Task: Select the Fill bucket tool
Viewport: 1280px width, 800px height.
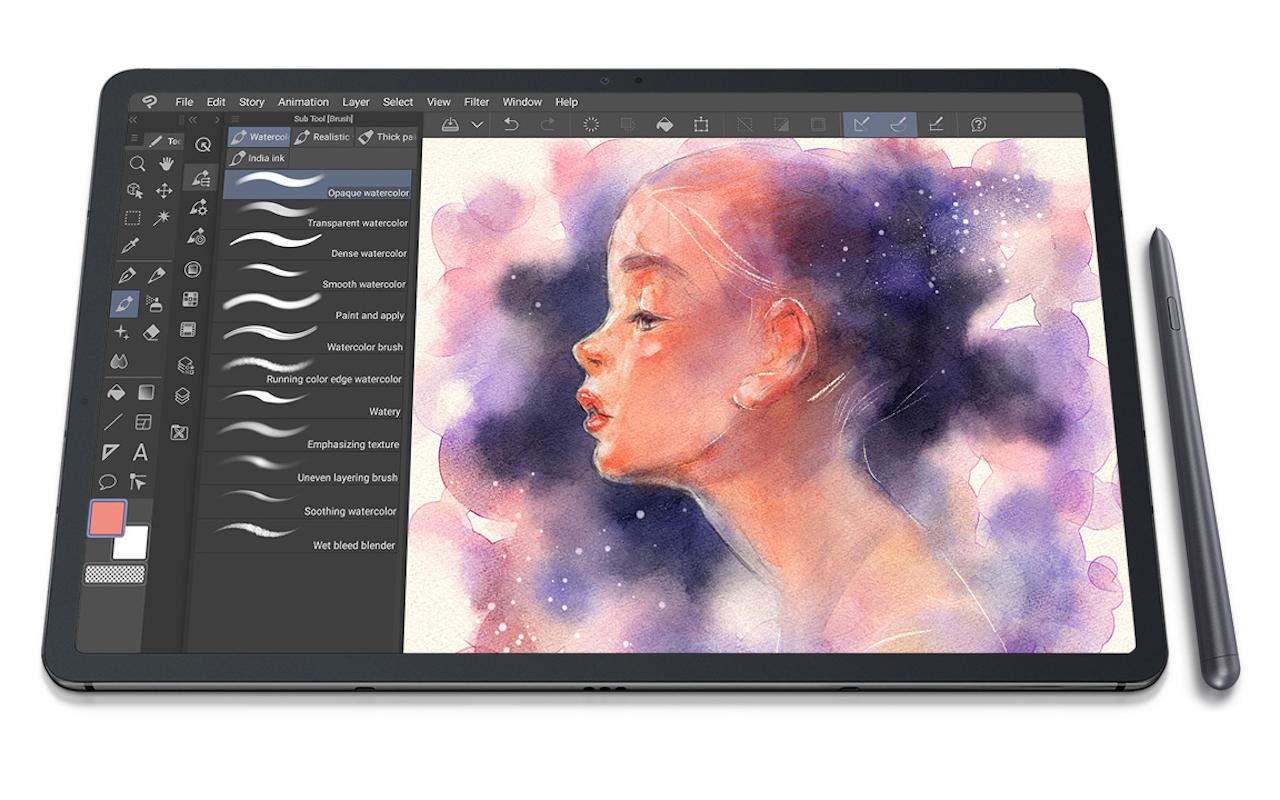Action: tap(116, 392)
